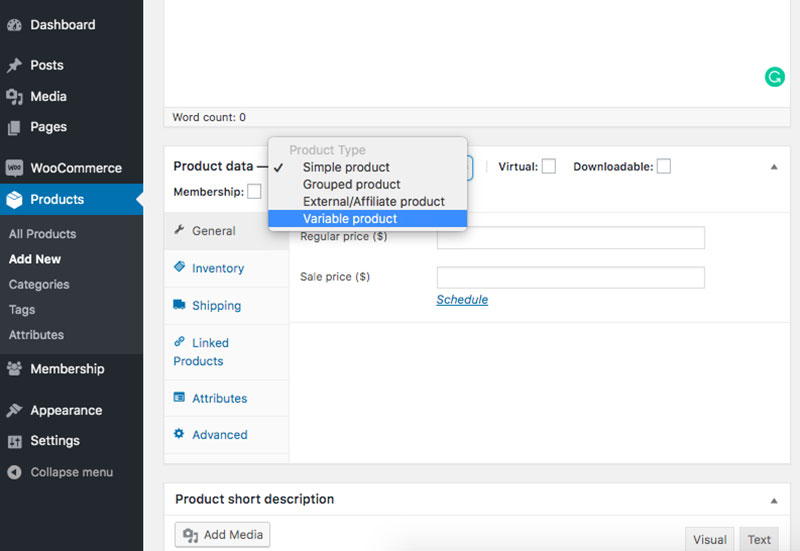Click the Regular price input field
The width and height of the screenshot is (800, 551).
pyautogui.click(x=571, y=238)
